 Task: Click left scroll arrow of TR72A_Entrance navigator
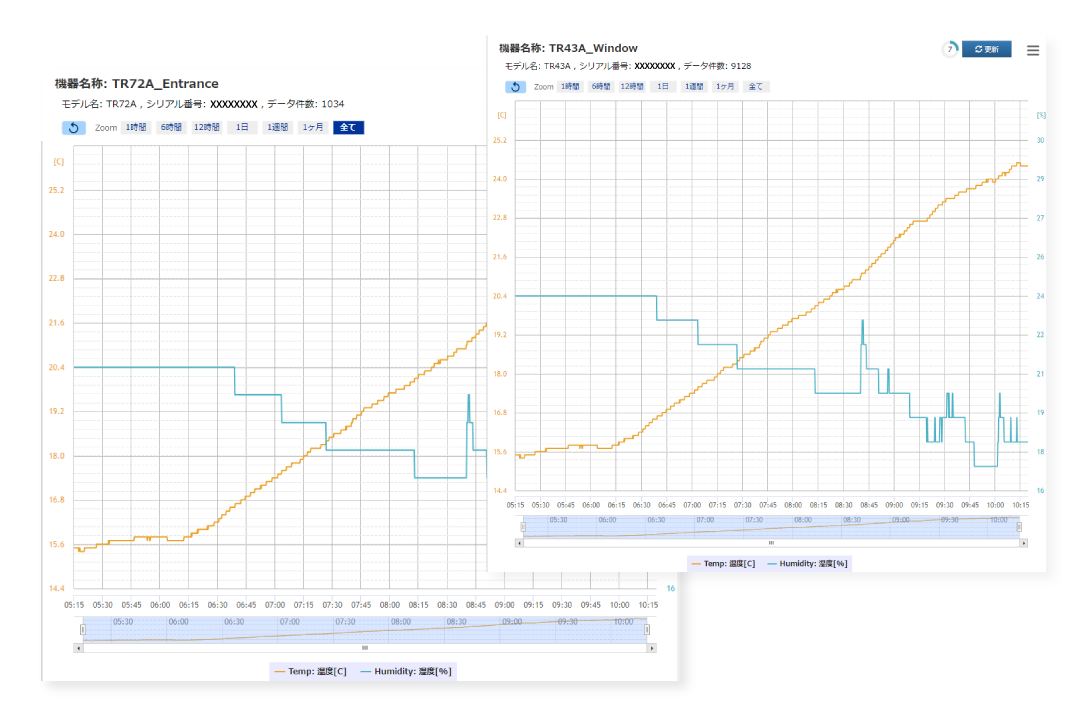pyautogui.click(x=78, y=648)
